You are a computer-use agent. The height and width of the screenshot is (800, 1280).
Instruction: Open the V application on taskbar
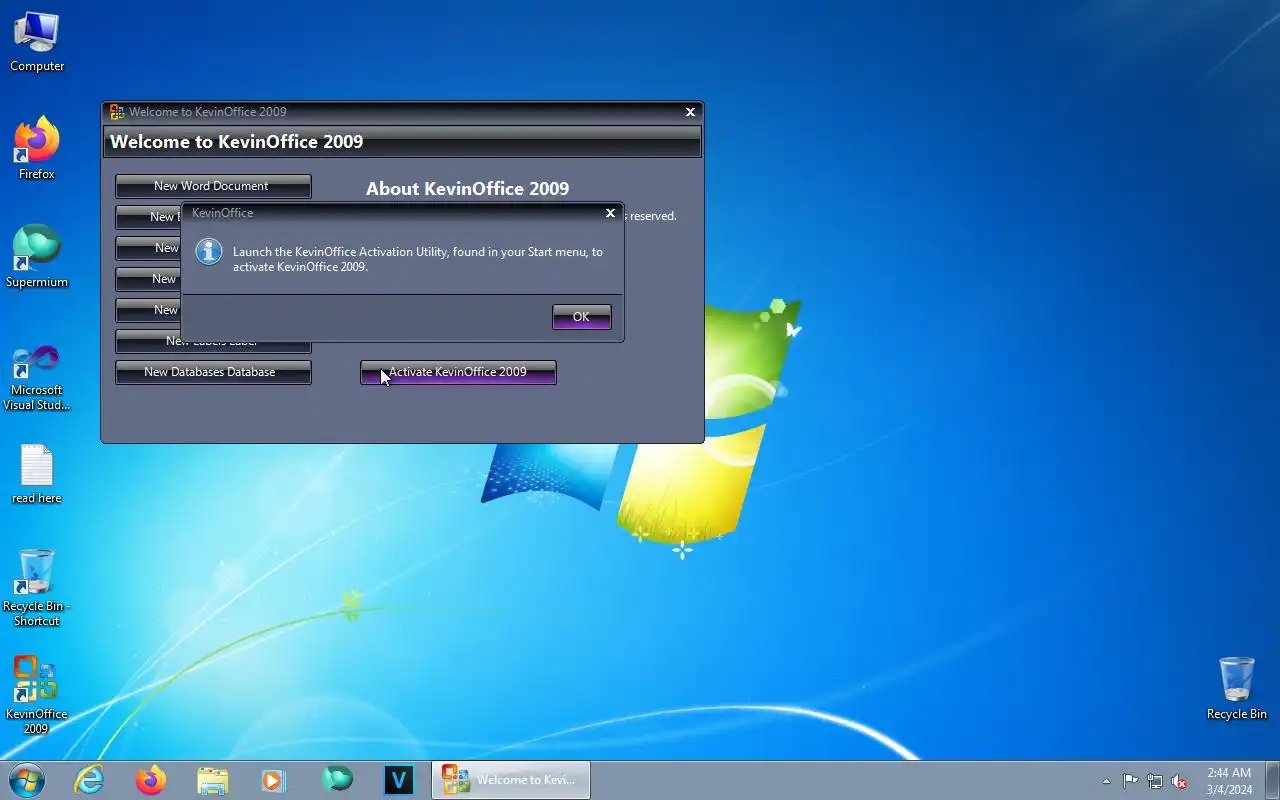pyautogui.click(x=399, y=780)
